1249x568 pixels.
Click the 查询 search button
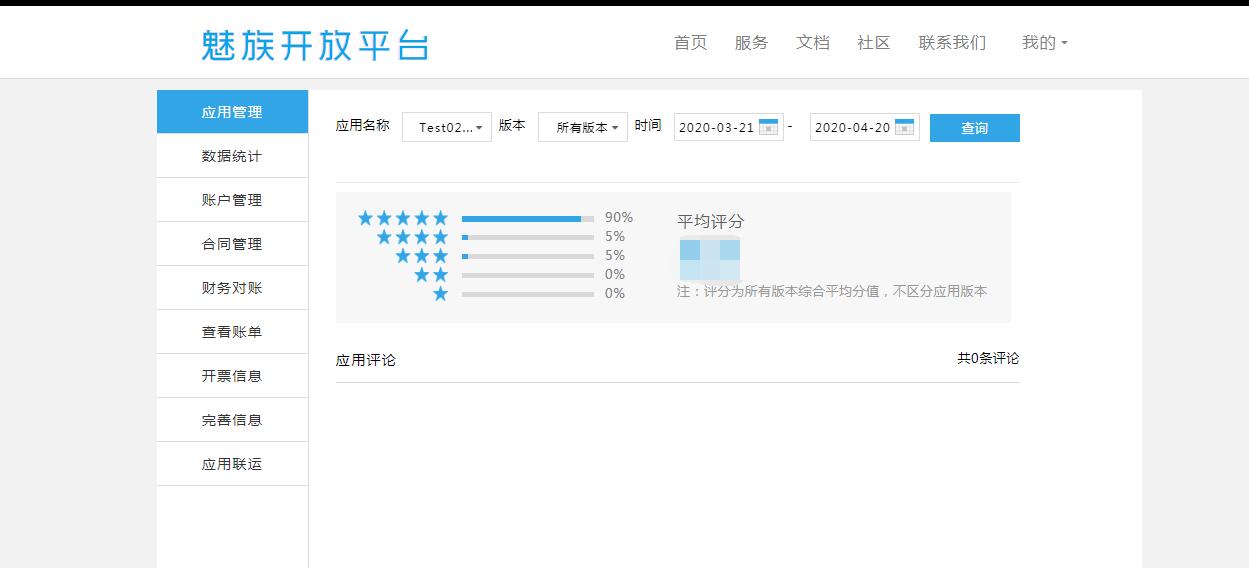975,128
